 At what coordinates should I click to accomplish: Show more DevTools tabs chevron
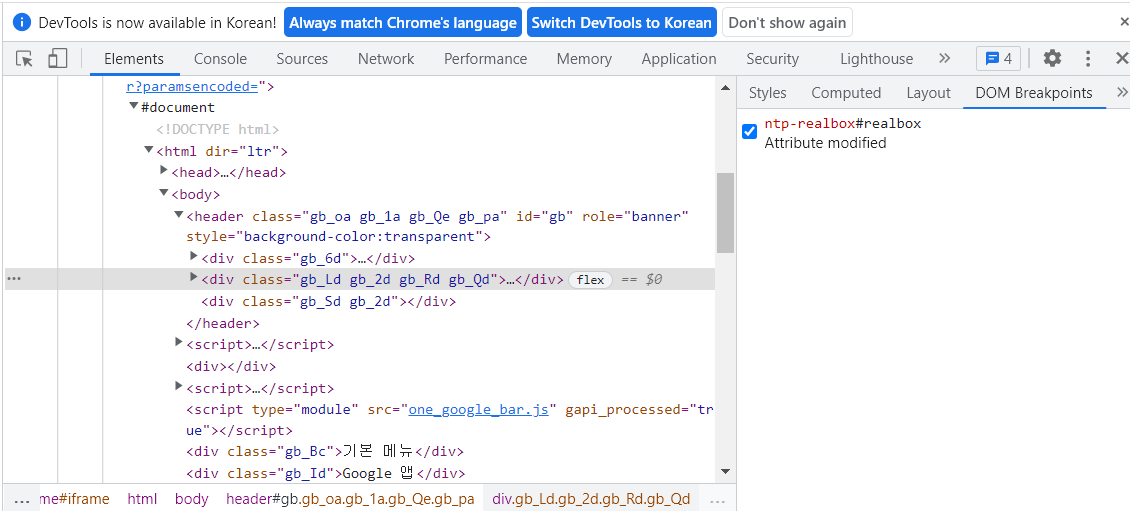coord(945,58)
